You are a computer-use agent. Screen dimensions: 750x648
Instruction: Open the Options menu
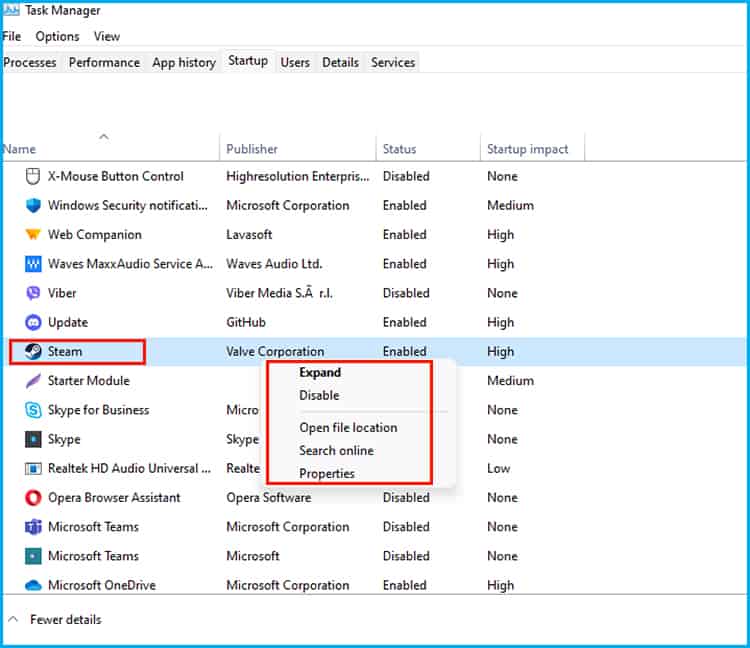point(57,36)
